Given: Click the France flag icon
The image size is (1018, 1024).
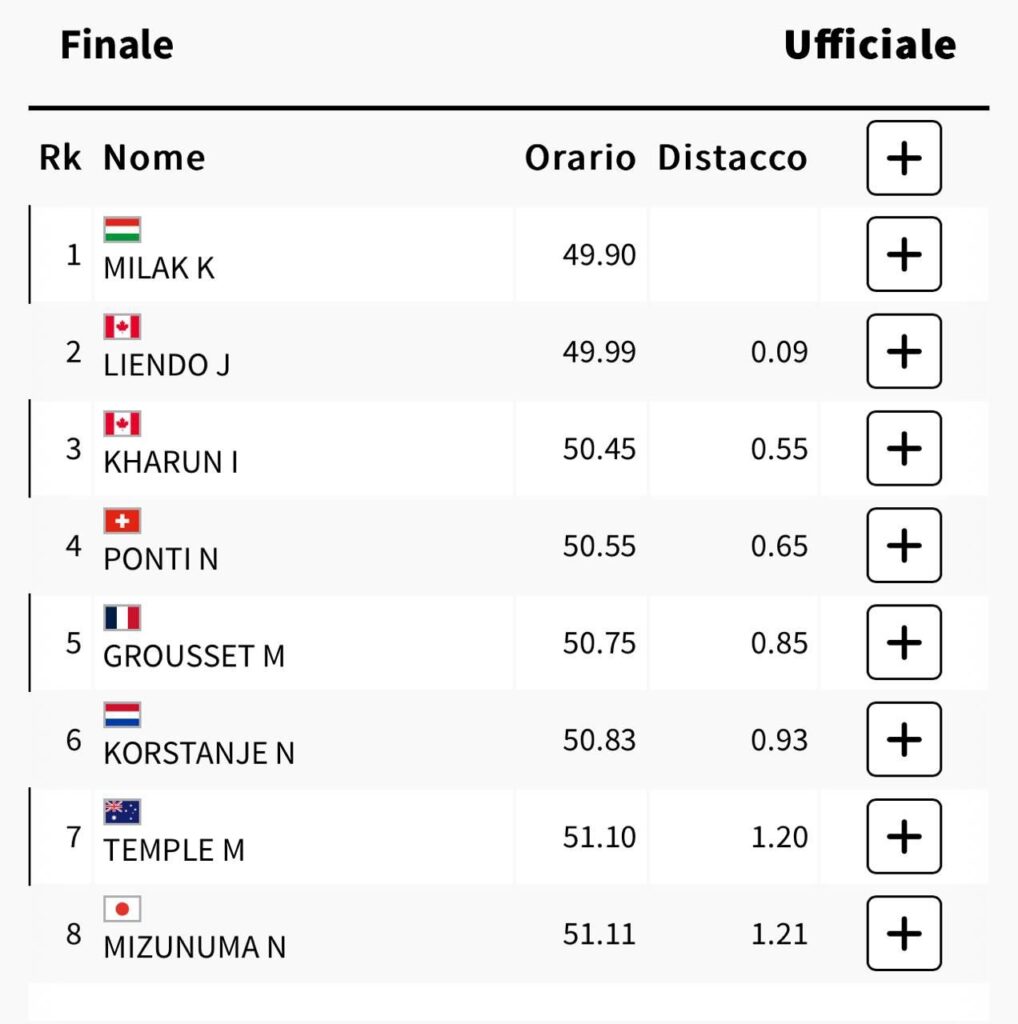Looking at the screenshot, I should click(122, 618).
